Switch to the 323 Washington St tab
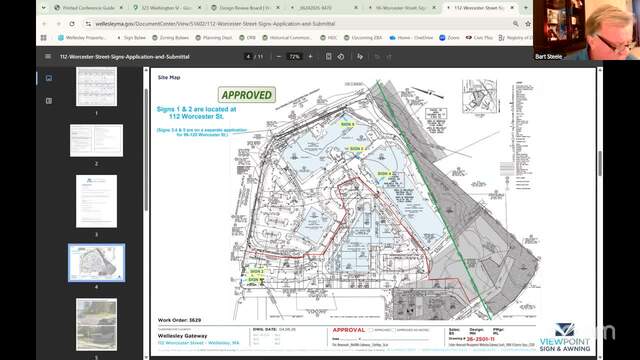640x360 pixels. tap(167, 7)
